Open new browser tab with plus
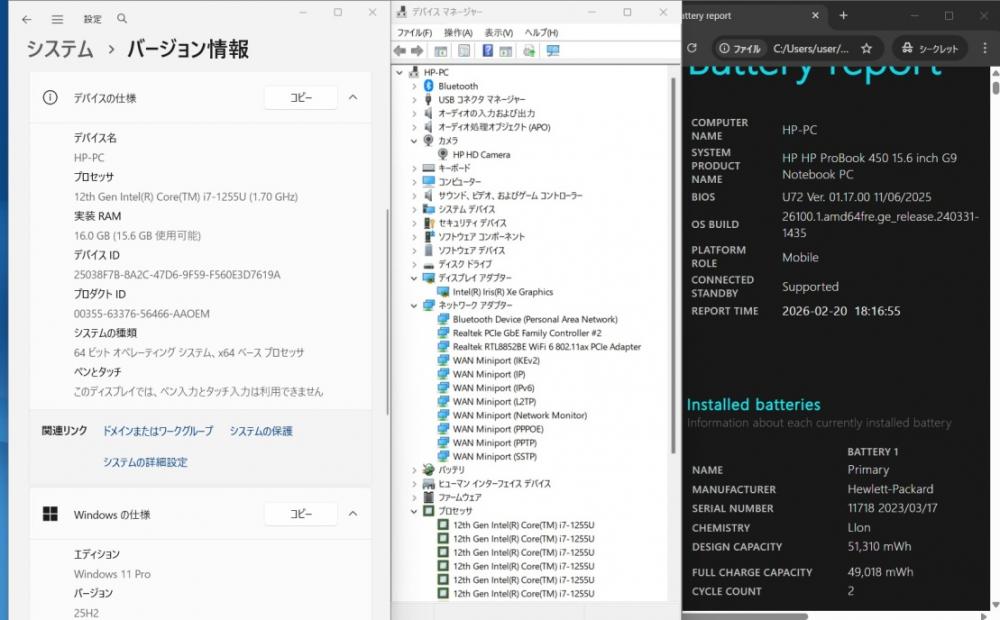The width and height of the screenshot is (1000, 620). (843, 15)
